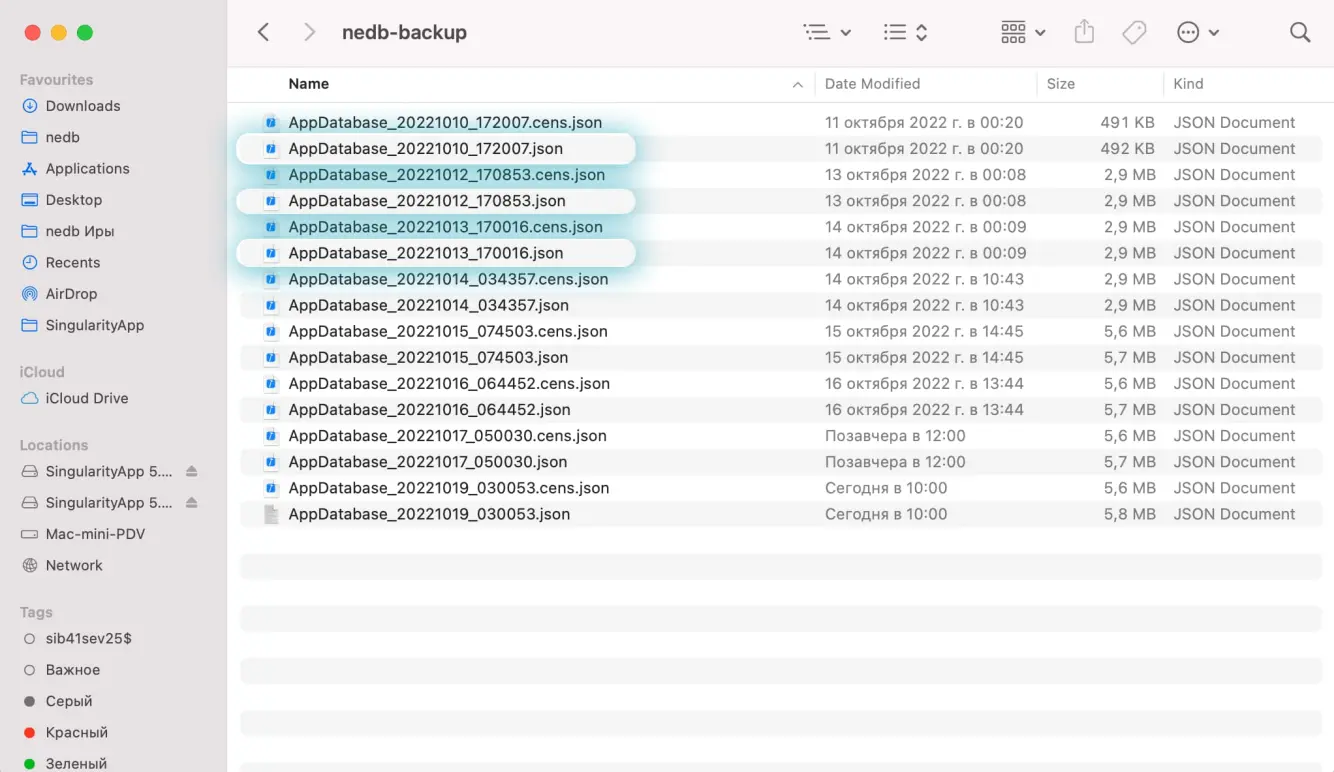
Task: Sort by Date Modified column header
Action: click(x=872, y=84)
